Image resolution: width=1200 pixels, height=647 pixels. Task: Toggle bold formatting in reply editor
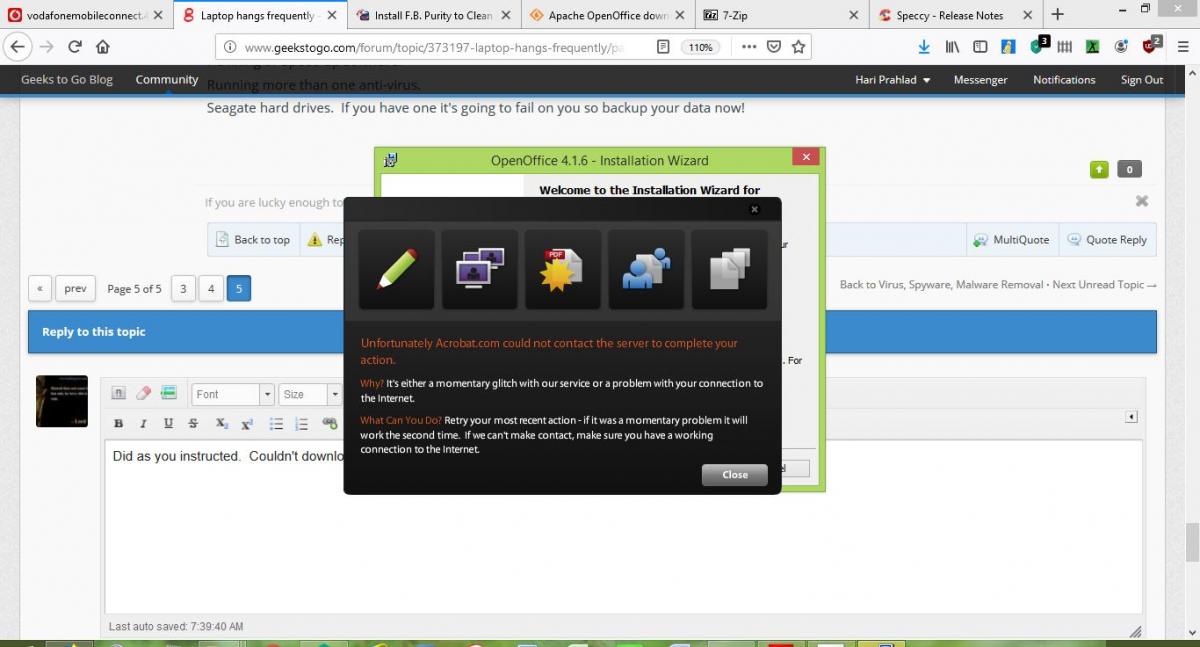119,424
